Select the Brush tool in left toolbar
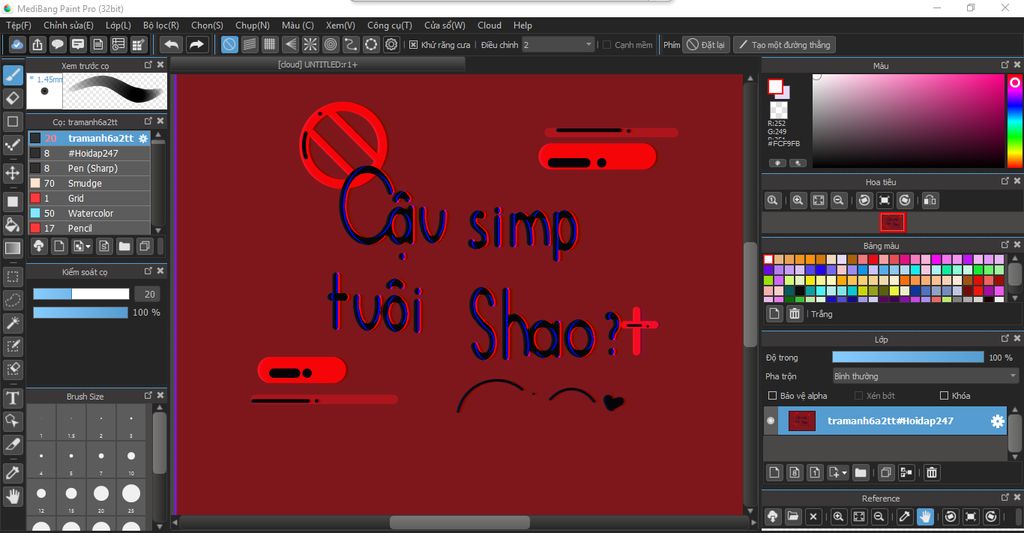 (12, 75)
